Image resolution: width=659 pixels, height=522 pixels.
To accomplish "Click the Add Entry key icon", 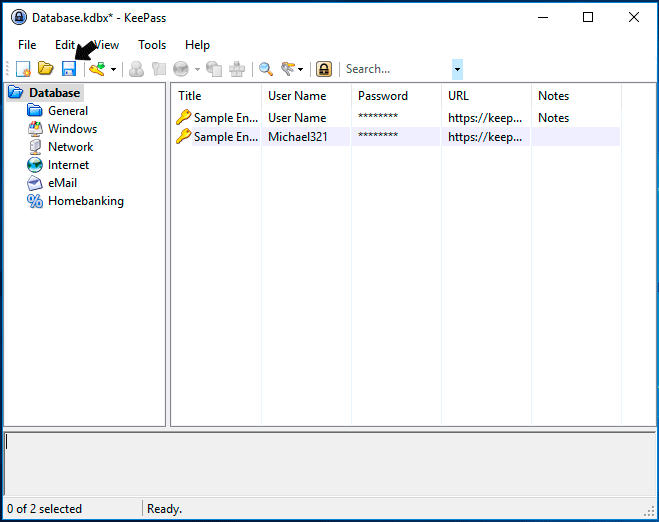I will click(97, 69).
